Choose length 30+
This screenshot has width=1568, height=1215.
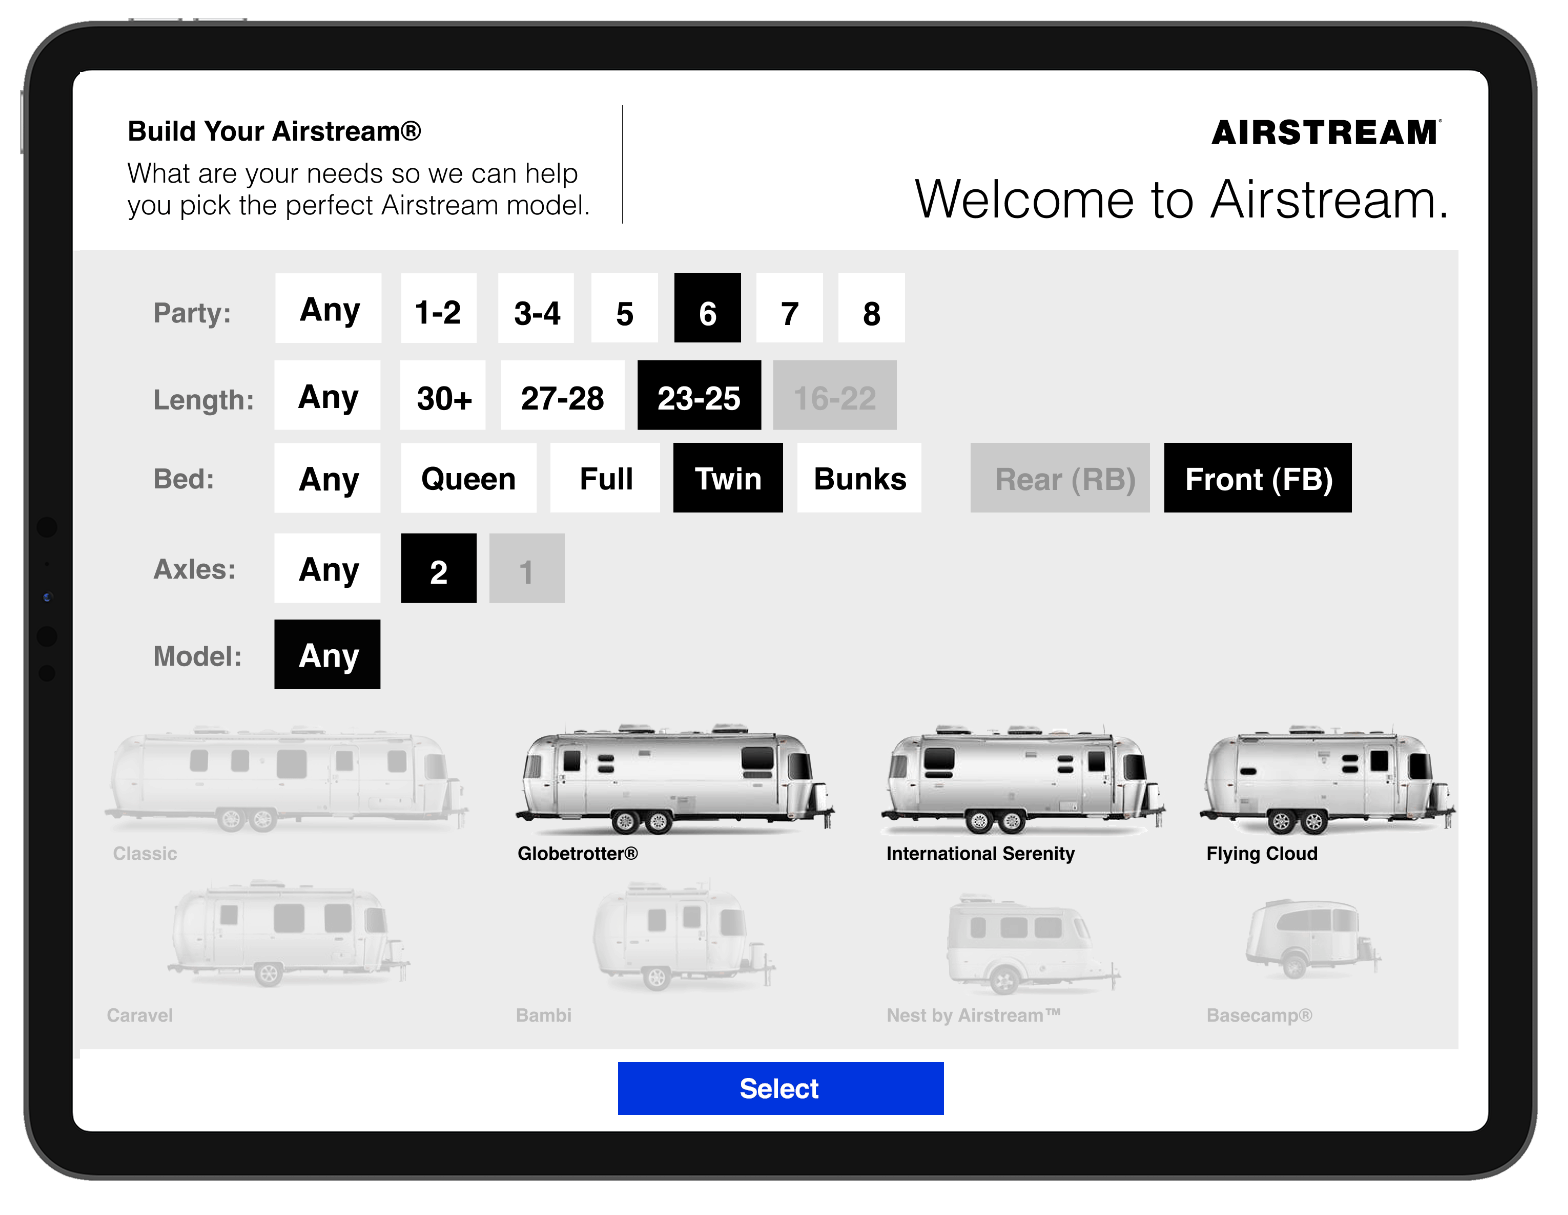(443, 395)
